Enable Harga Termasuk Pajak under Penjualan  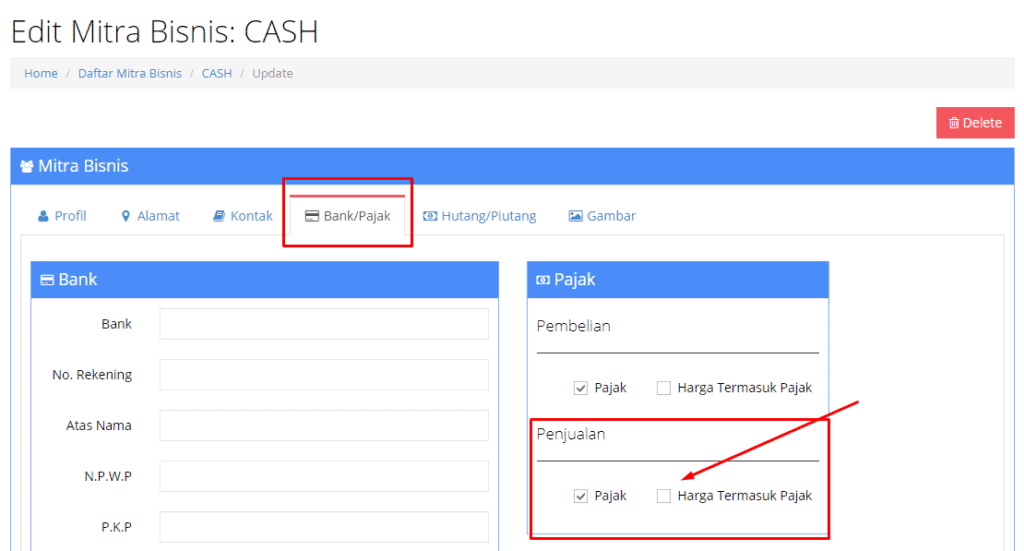664,496
